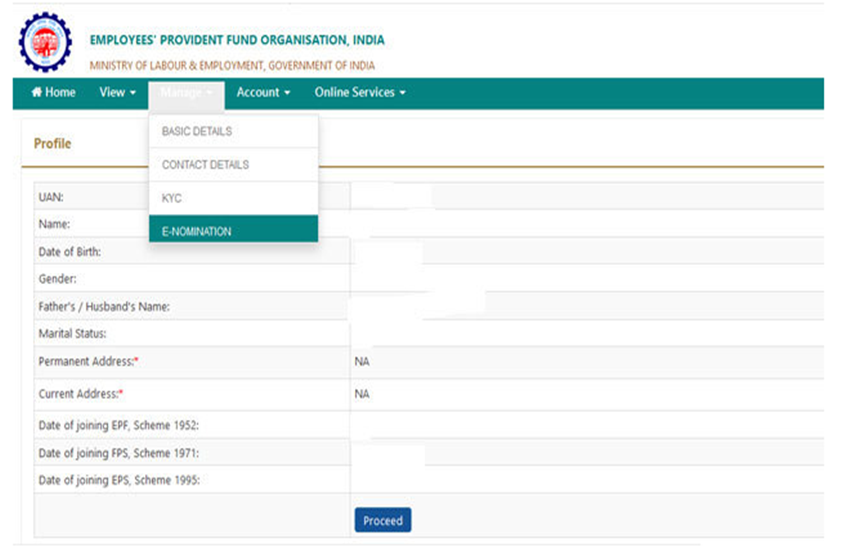This screenshot has height=550, width=850.
Task: Choose CONTACT DETAILS menu entry
Action: [x=205, y=165]
